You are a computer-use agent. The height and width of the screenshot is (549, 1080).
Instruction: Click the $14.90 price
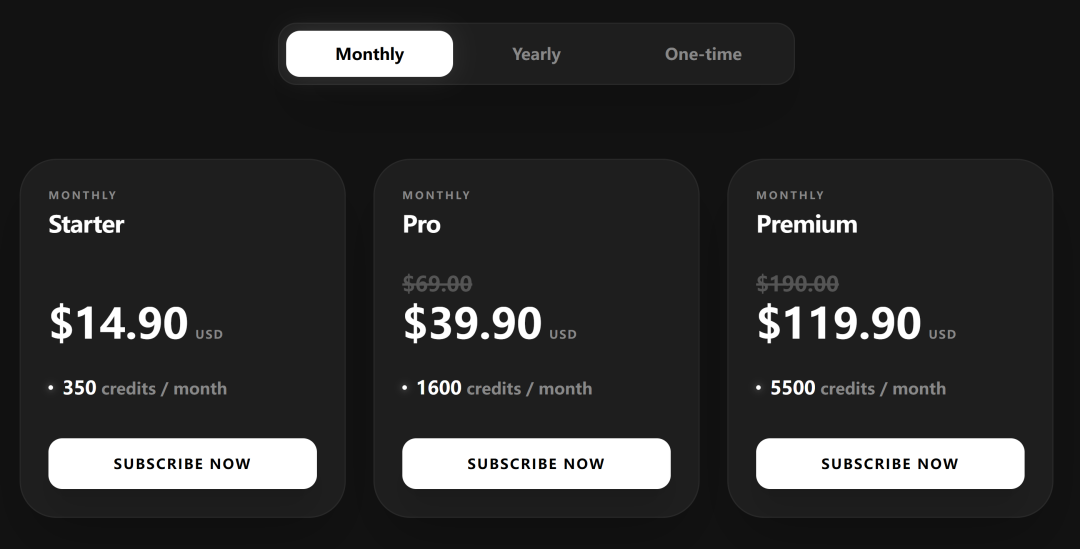pyautogui.click(x=118, y=323)
